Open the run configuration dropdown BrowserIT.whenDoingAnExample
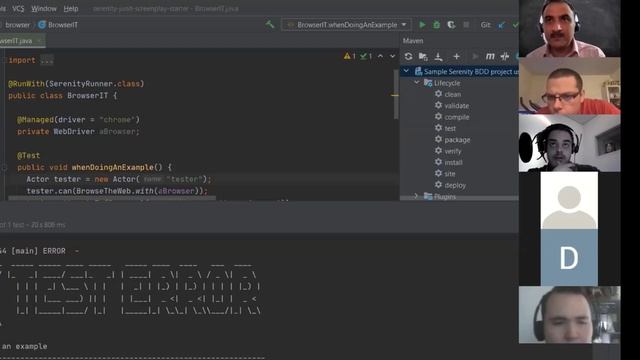Screen dimensions: 640x360 click(x=346, y=25)
